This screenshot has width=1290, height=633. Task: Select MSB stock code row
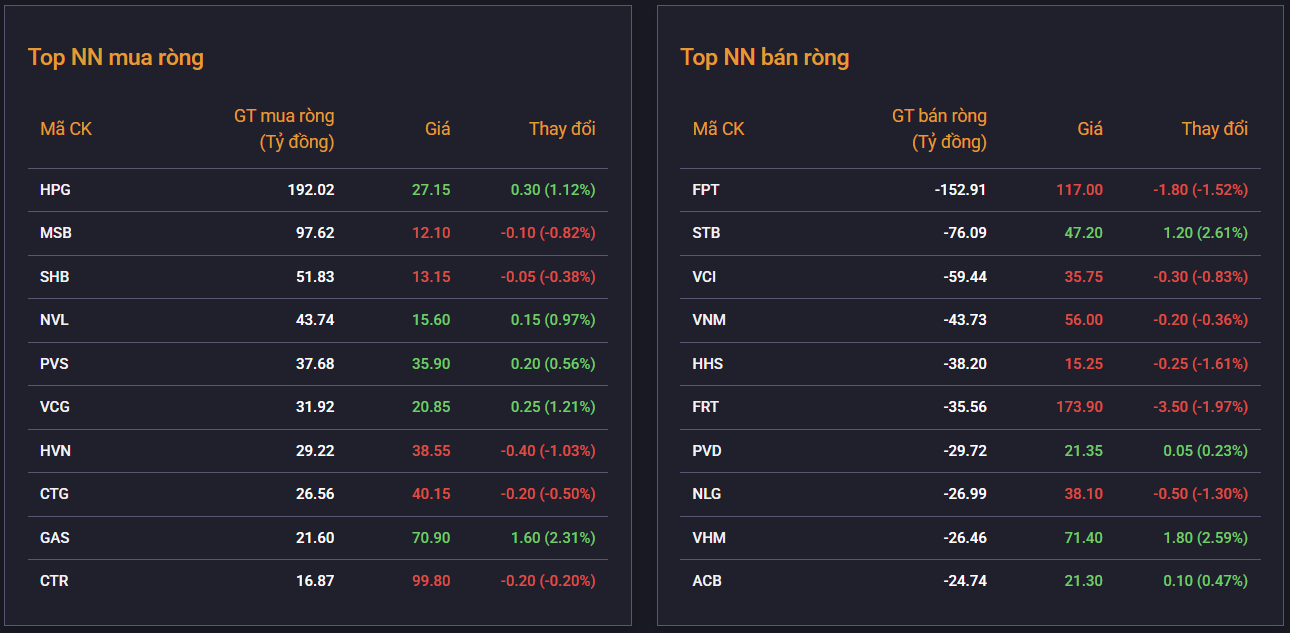[318, 233]
